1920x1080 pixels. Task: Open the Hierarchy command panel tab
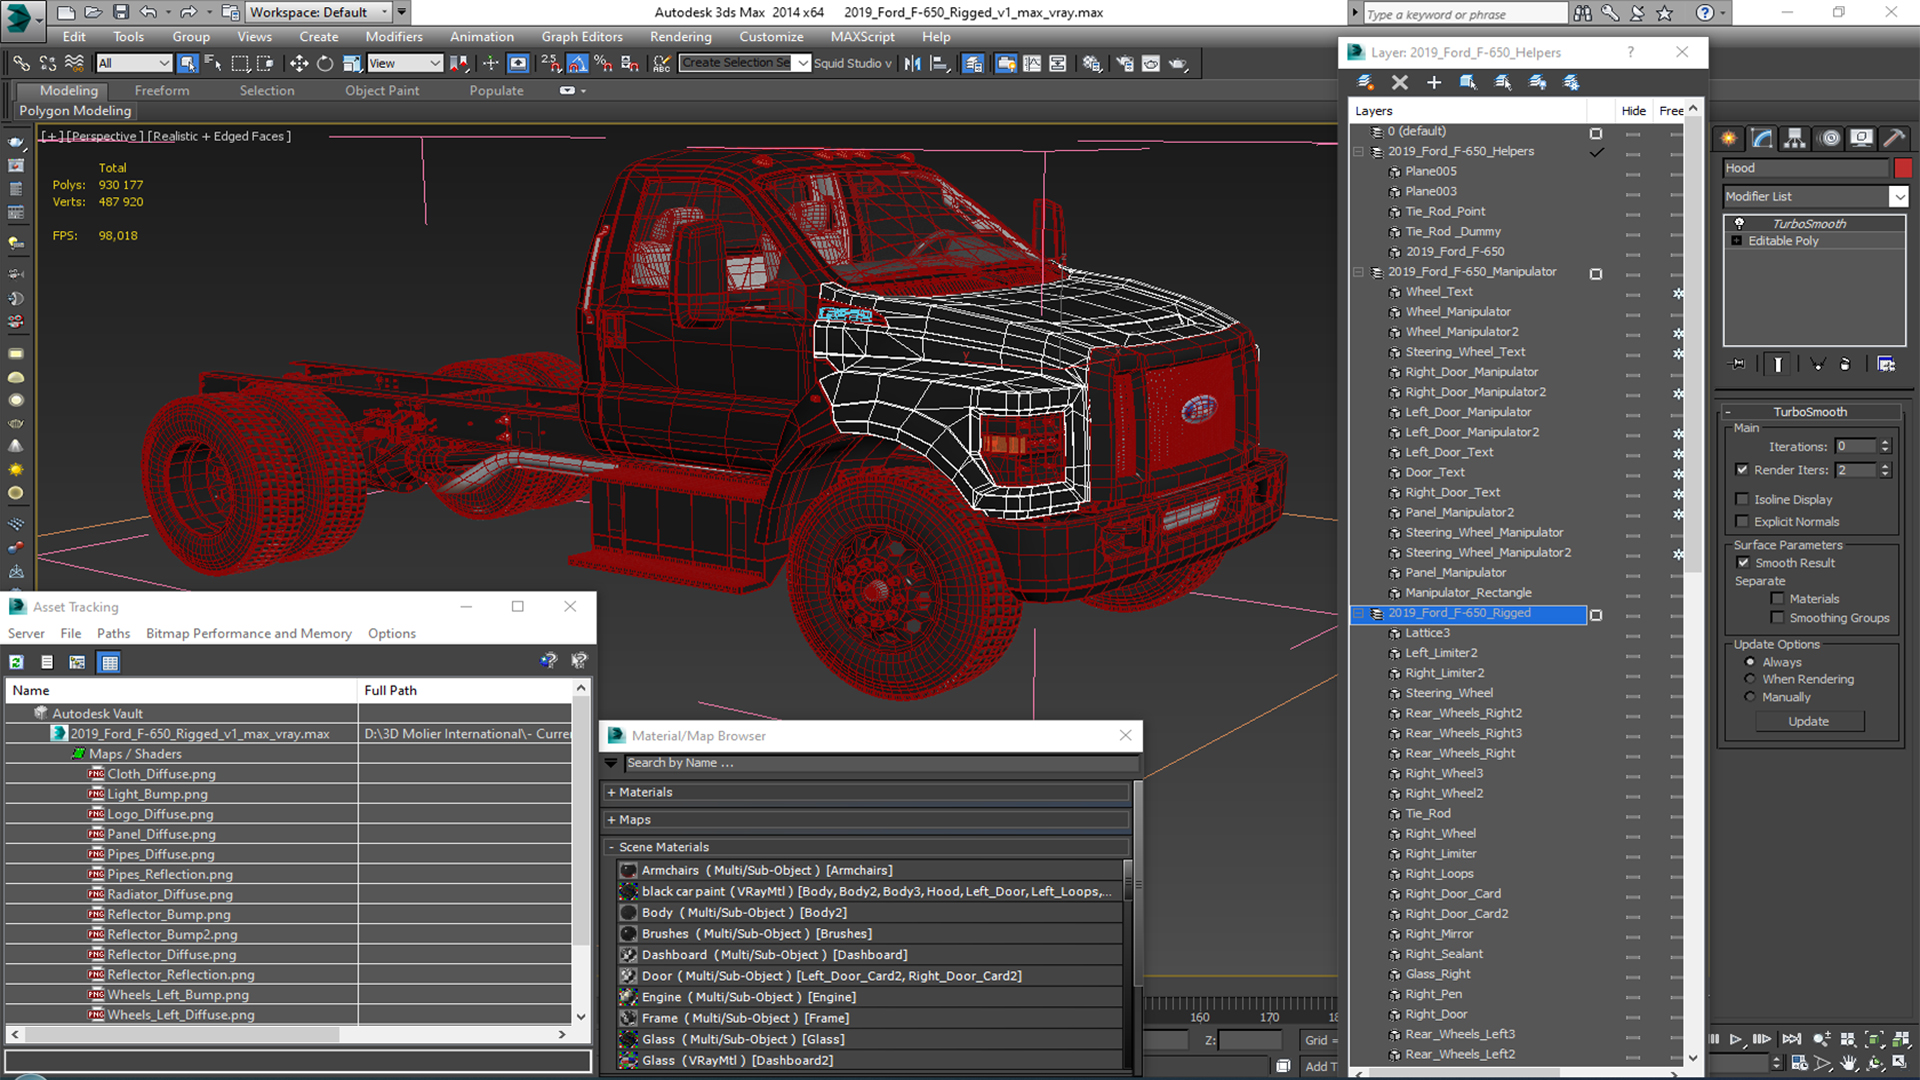tap(1795, 138)
